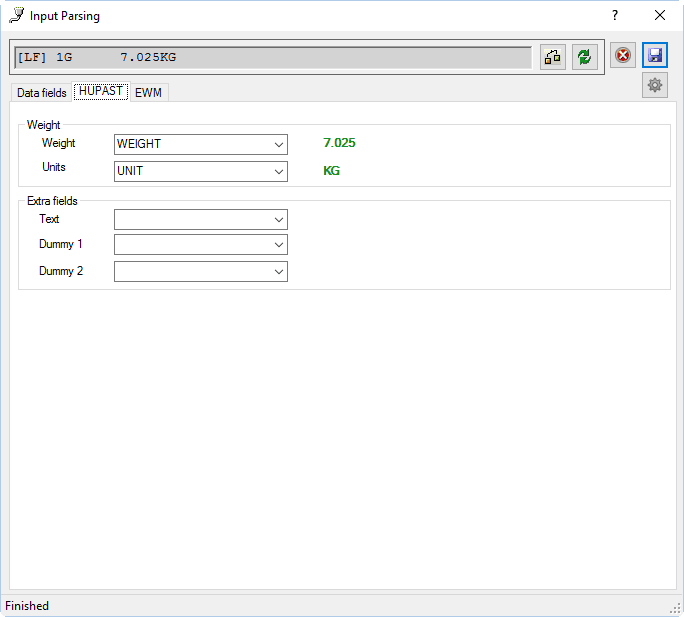Click the input string field with 7.025KG

(x=273, y=58)
